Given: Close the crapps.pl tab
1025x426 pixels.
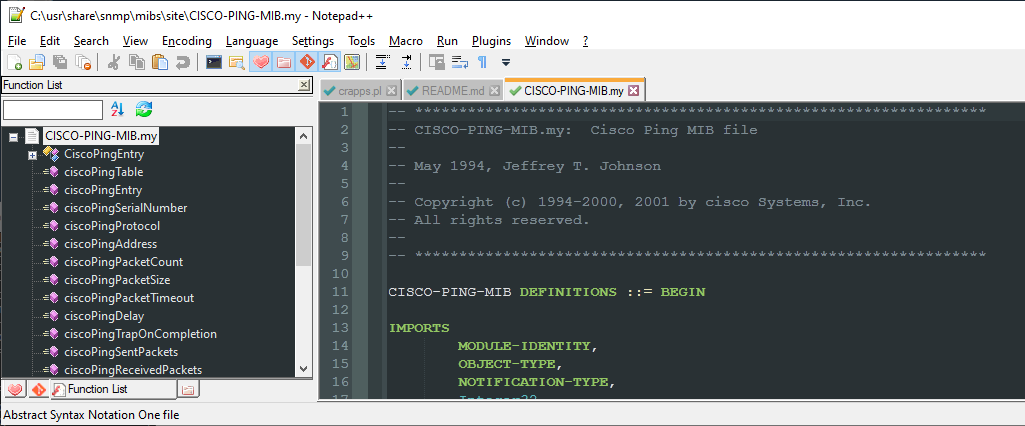Looking at the screenshot, I should (x=392, y=91).
